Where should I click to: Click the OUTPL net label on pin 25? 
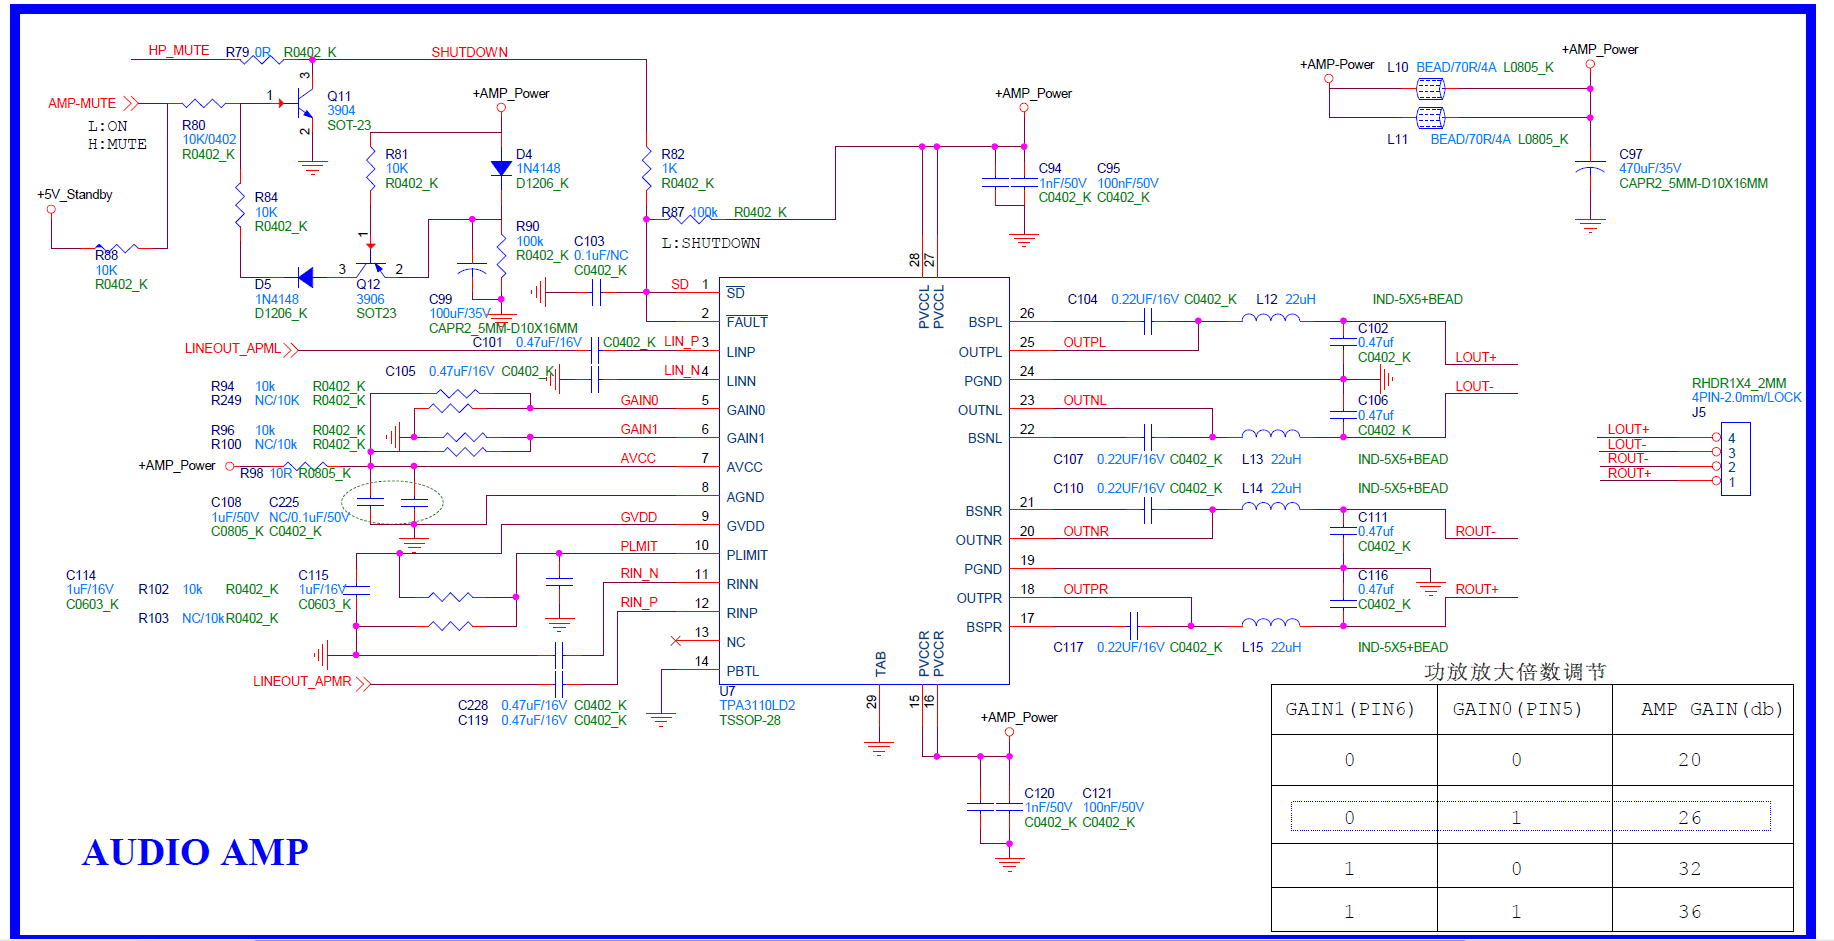[1084, 342]
